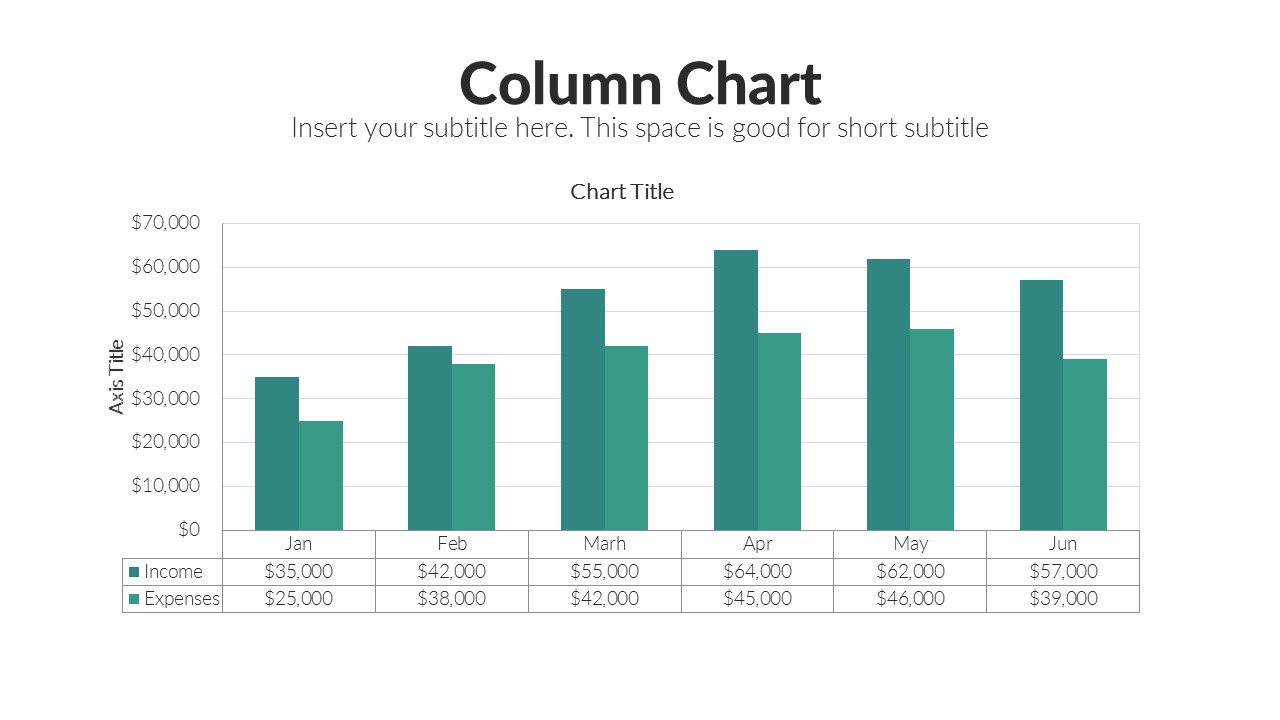Select the $46,000 May Expenses cell
The width and height of the screenshot is (1280, 720).
coord(910,599)
